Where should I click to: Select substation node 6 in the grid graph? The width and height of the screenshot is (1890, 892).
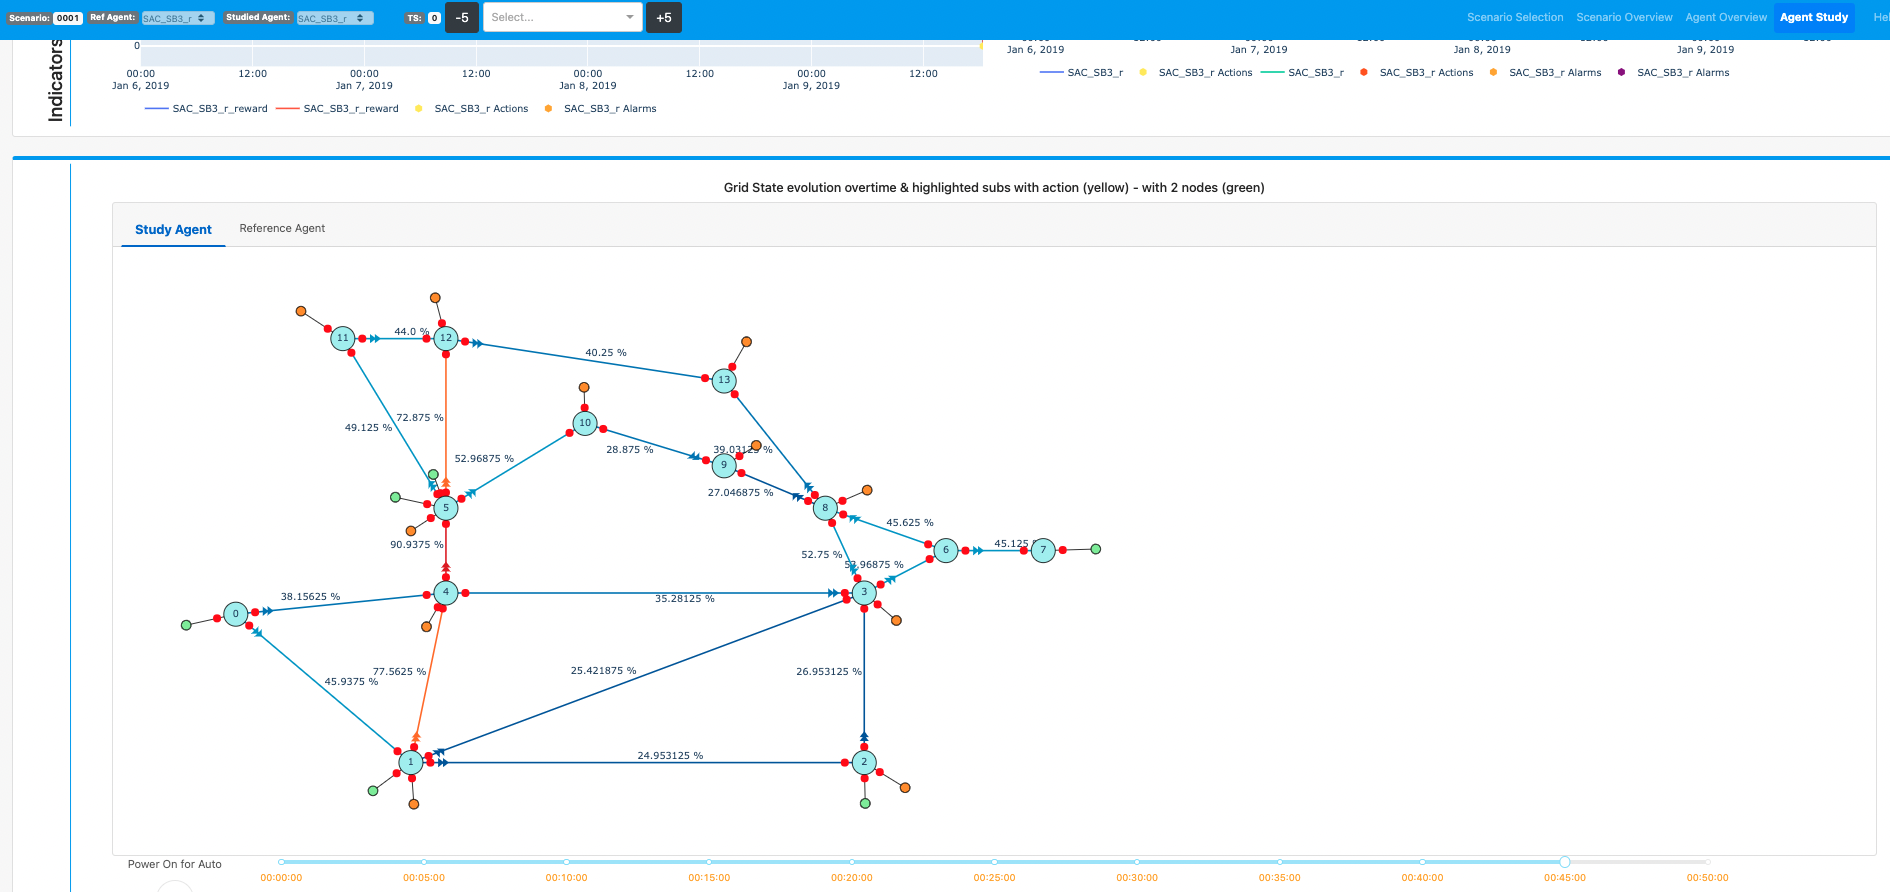click(x=946, y=550)
